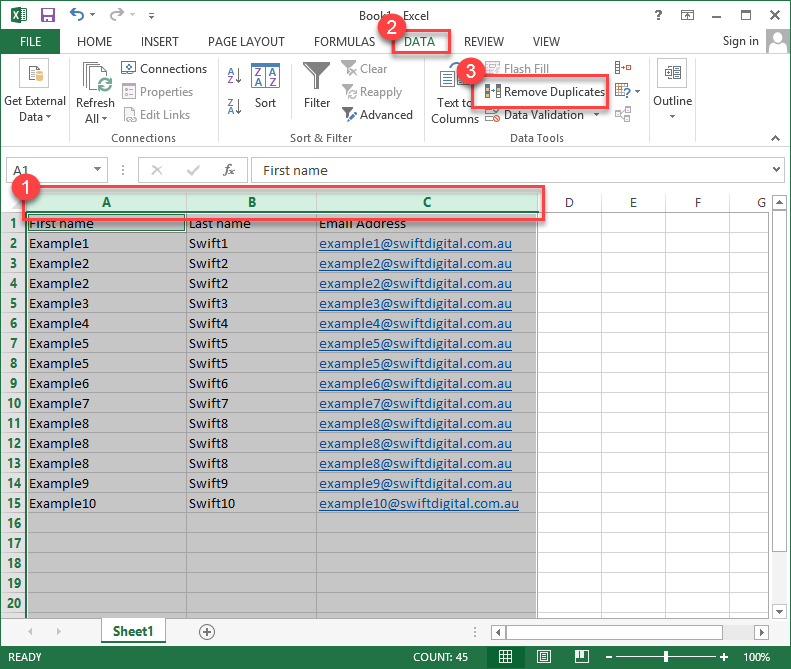Collapse the ribbon
Viewport: 791px width, 669px height.
pos(775,138)
